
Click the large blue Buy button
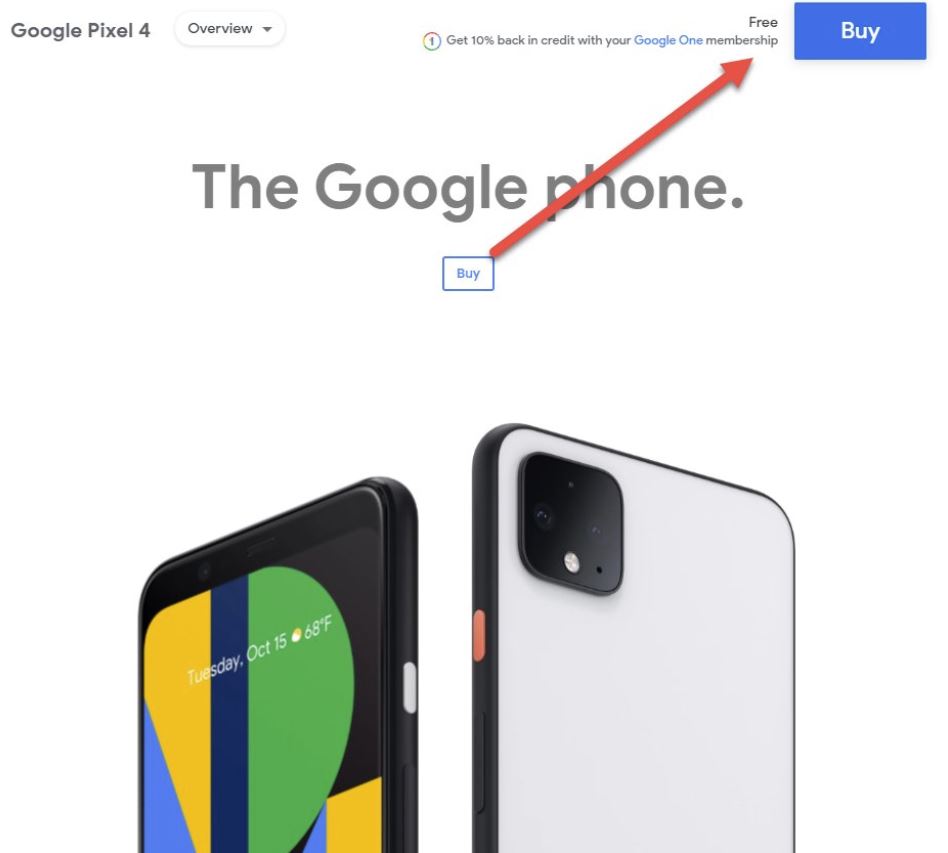click(x=859, y=31)
